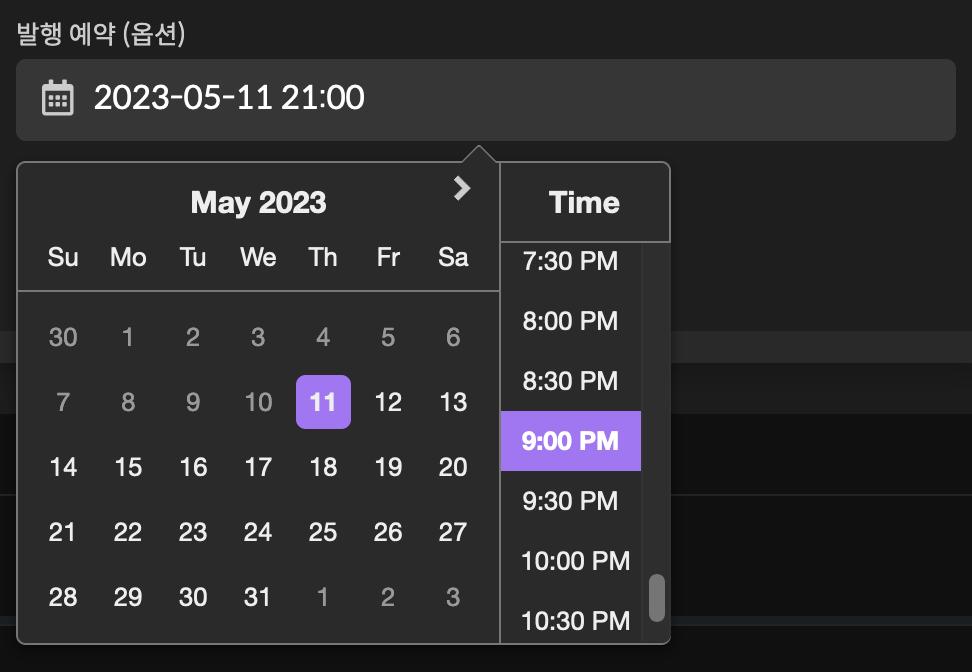Screen dimensions: 972x672
Task: Choose Sunday May 14
Action: click(x=63, y=467)
